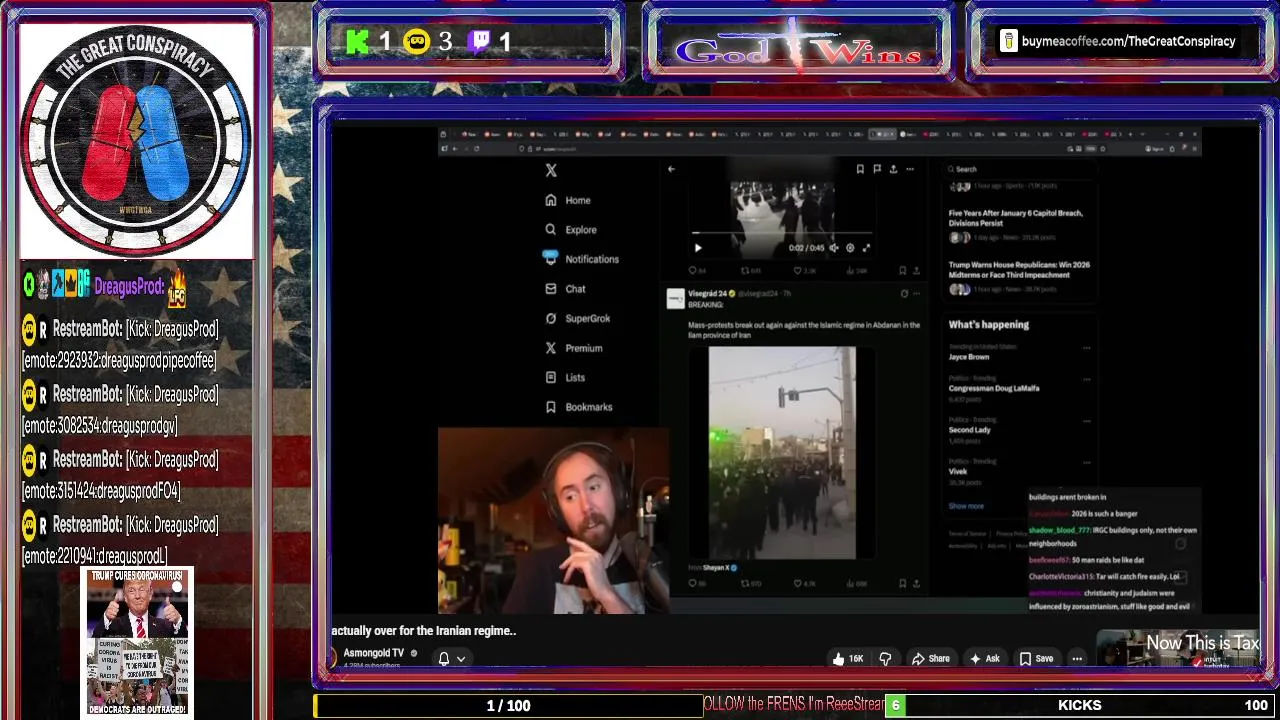1280x720 pixels.
Task: Mute the tweet video audio
Action: click(834, 248)
